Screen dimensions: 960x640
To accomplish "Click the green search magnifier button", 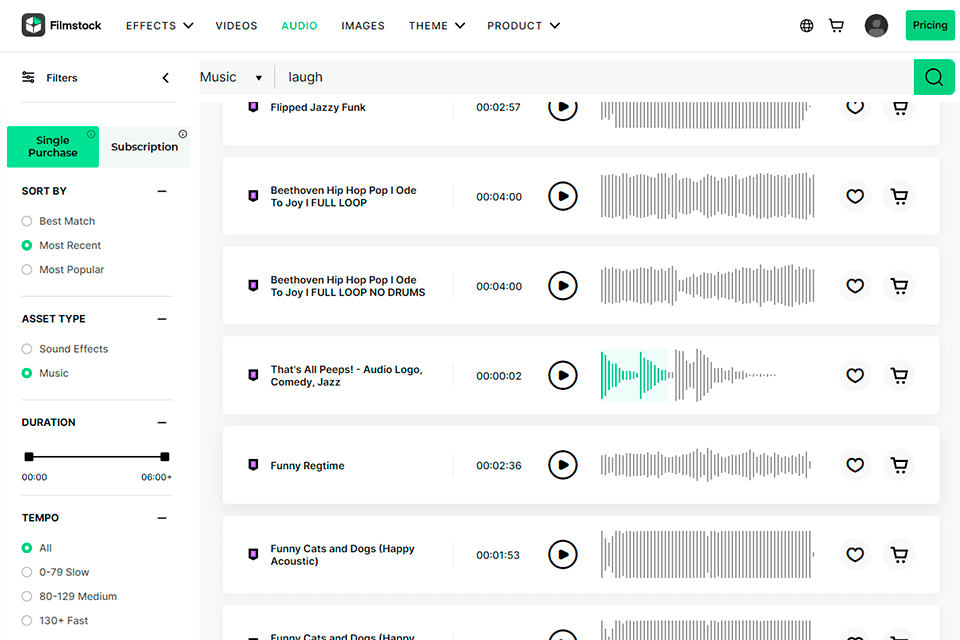I will point(934,77).
